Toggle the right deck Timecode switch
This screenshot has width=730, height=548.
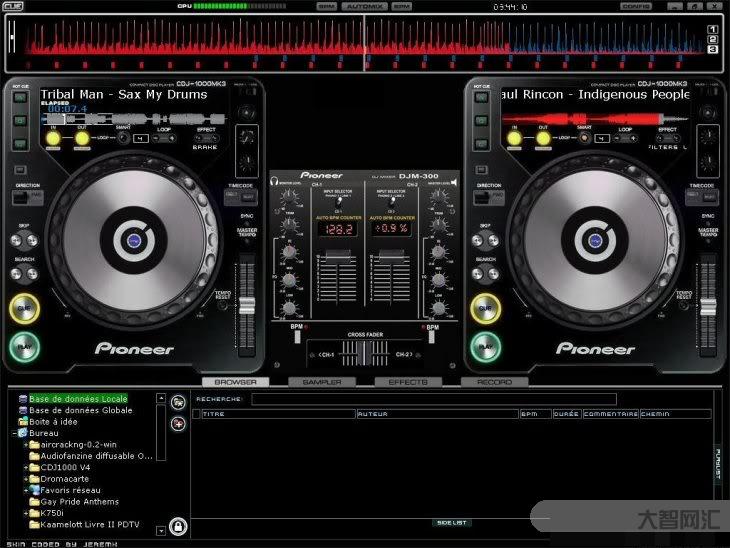click(x=702, y=197)
